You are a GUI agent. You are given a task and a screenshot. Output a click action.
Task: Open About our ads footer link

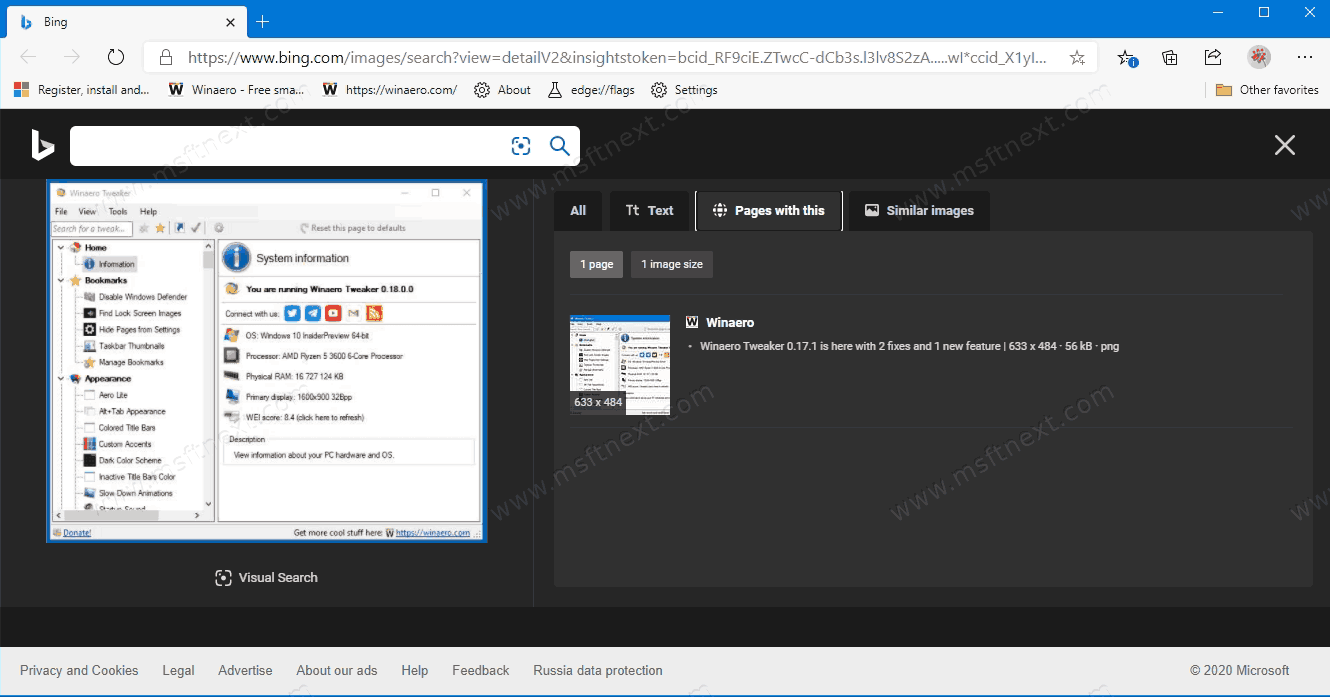coord(337,671)
